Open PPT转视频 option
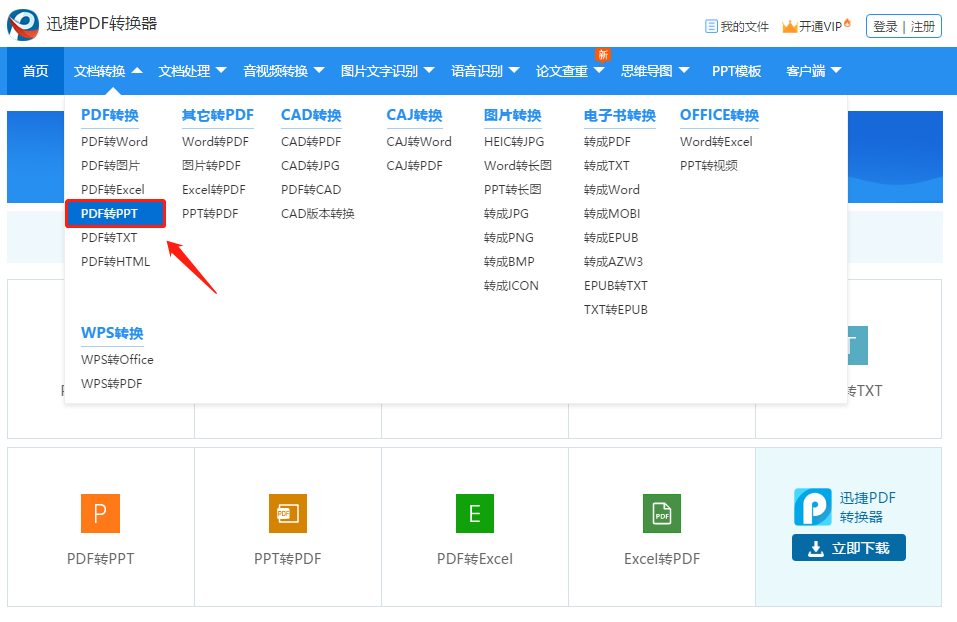Screen dimensions: 957x622 pyautogui.click(x=709, y=165)
